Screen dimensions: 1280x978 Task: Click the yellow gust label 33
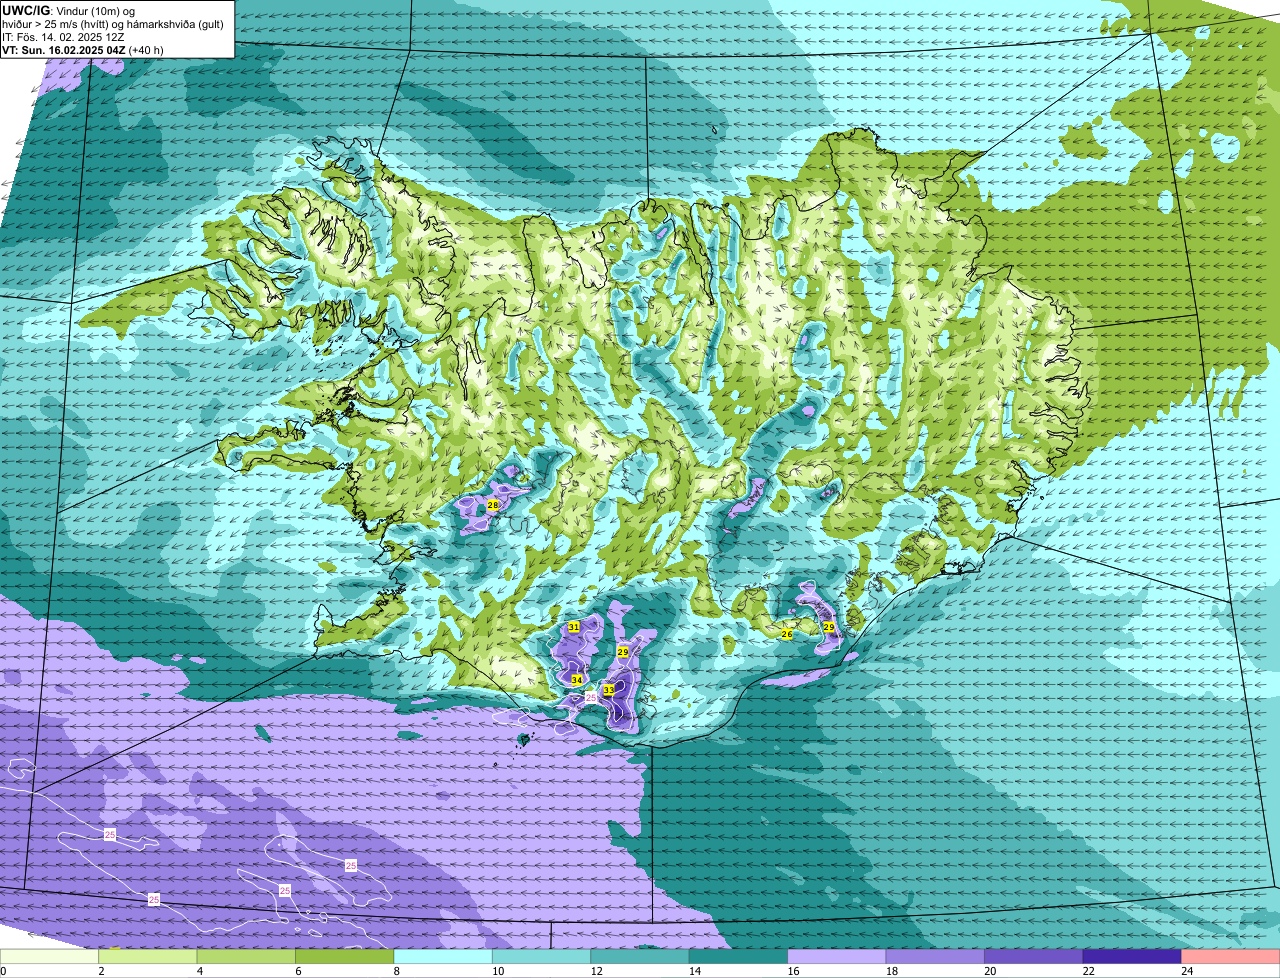click(x=608, y=691)
